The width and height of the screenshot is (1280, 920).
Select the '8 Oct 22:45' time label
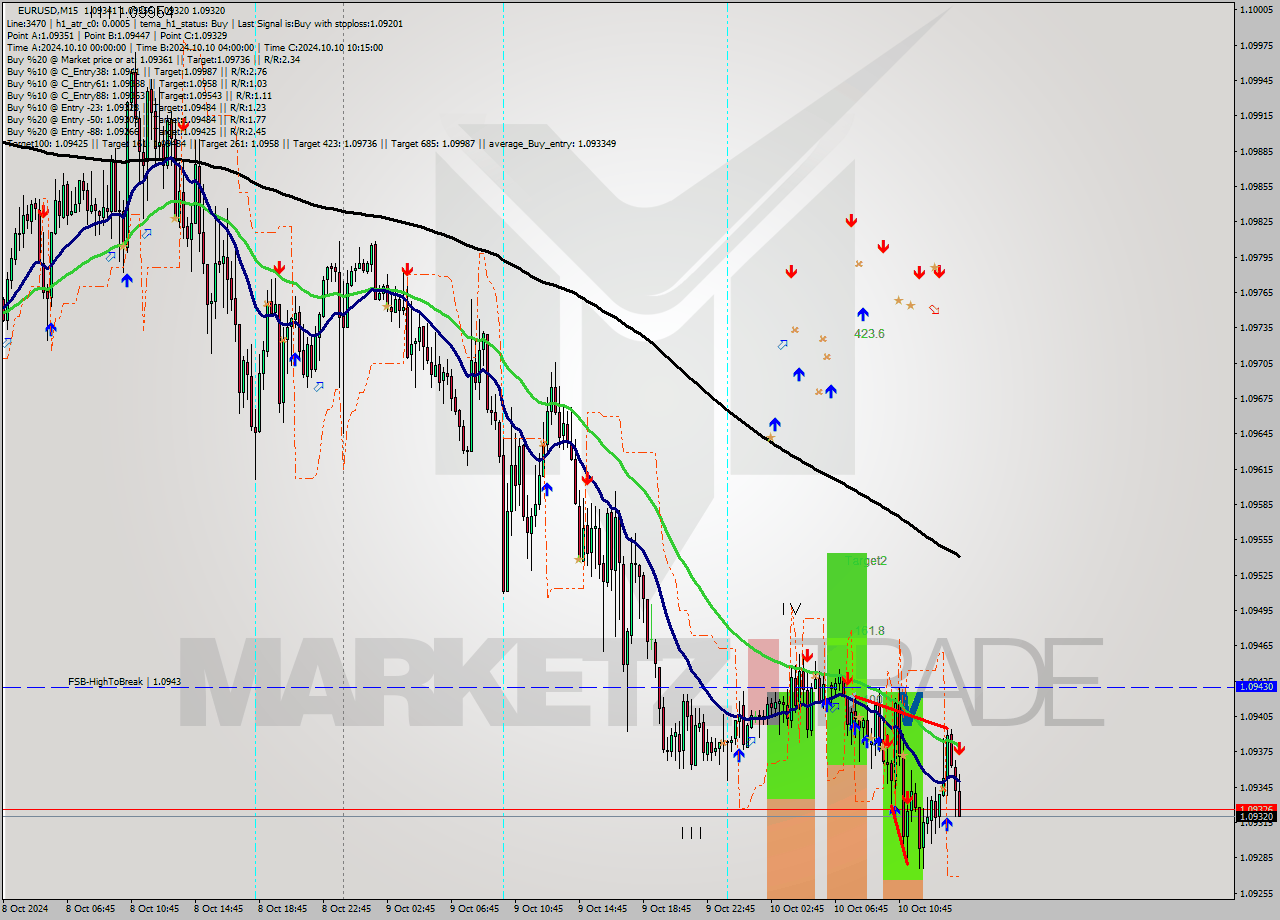point(347,909)
